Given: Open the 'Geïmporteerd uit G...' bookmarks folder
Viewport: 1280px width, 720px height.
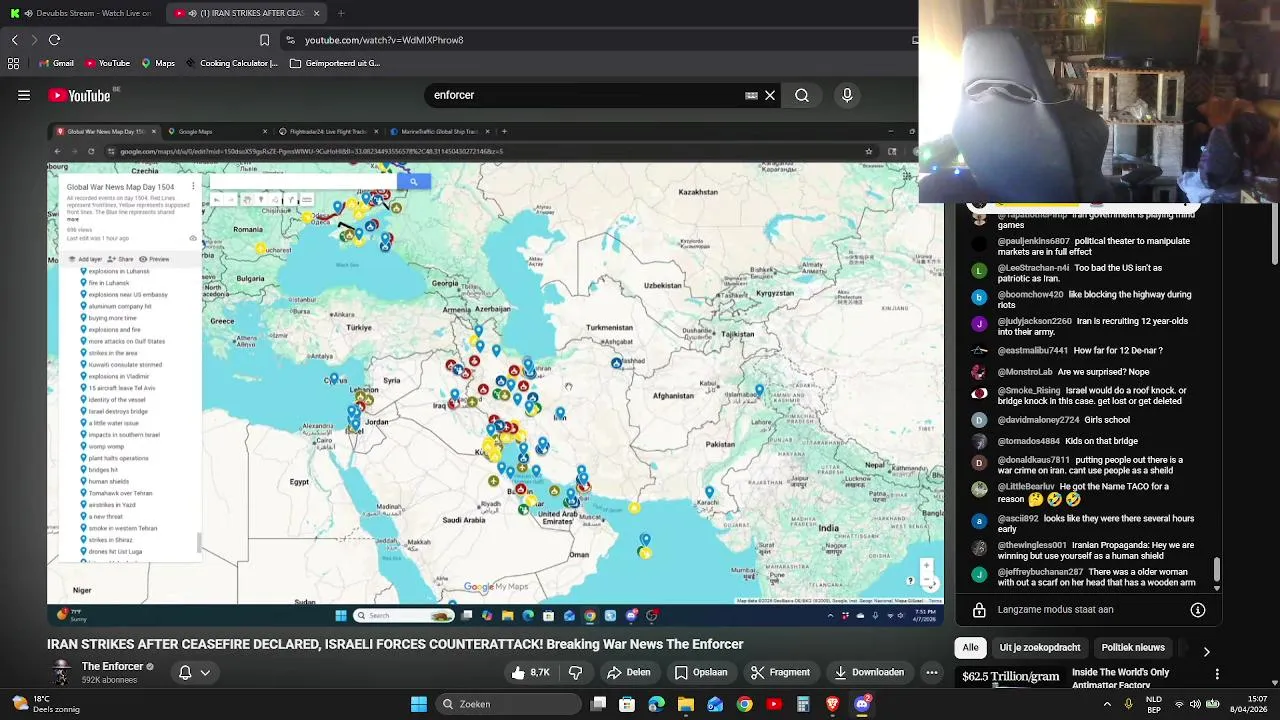Looking at the screenshot, I should [335, 63].
